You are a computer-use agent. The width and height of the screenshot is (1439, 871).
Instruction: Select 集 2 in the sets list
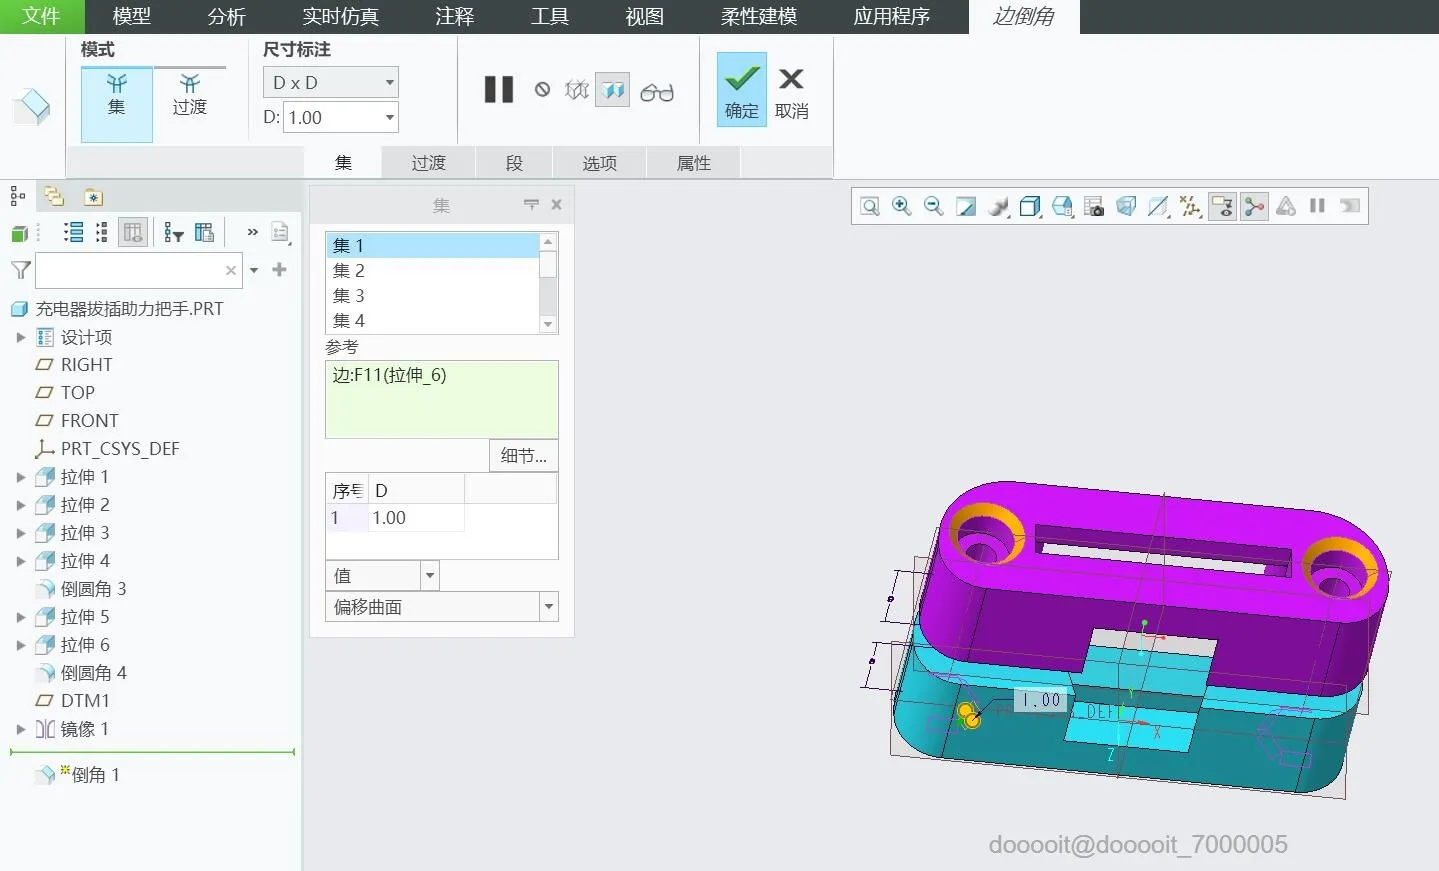pyautogui.click(x=432, y=270)
